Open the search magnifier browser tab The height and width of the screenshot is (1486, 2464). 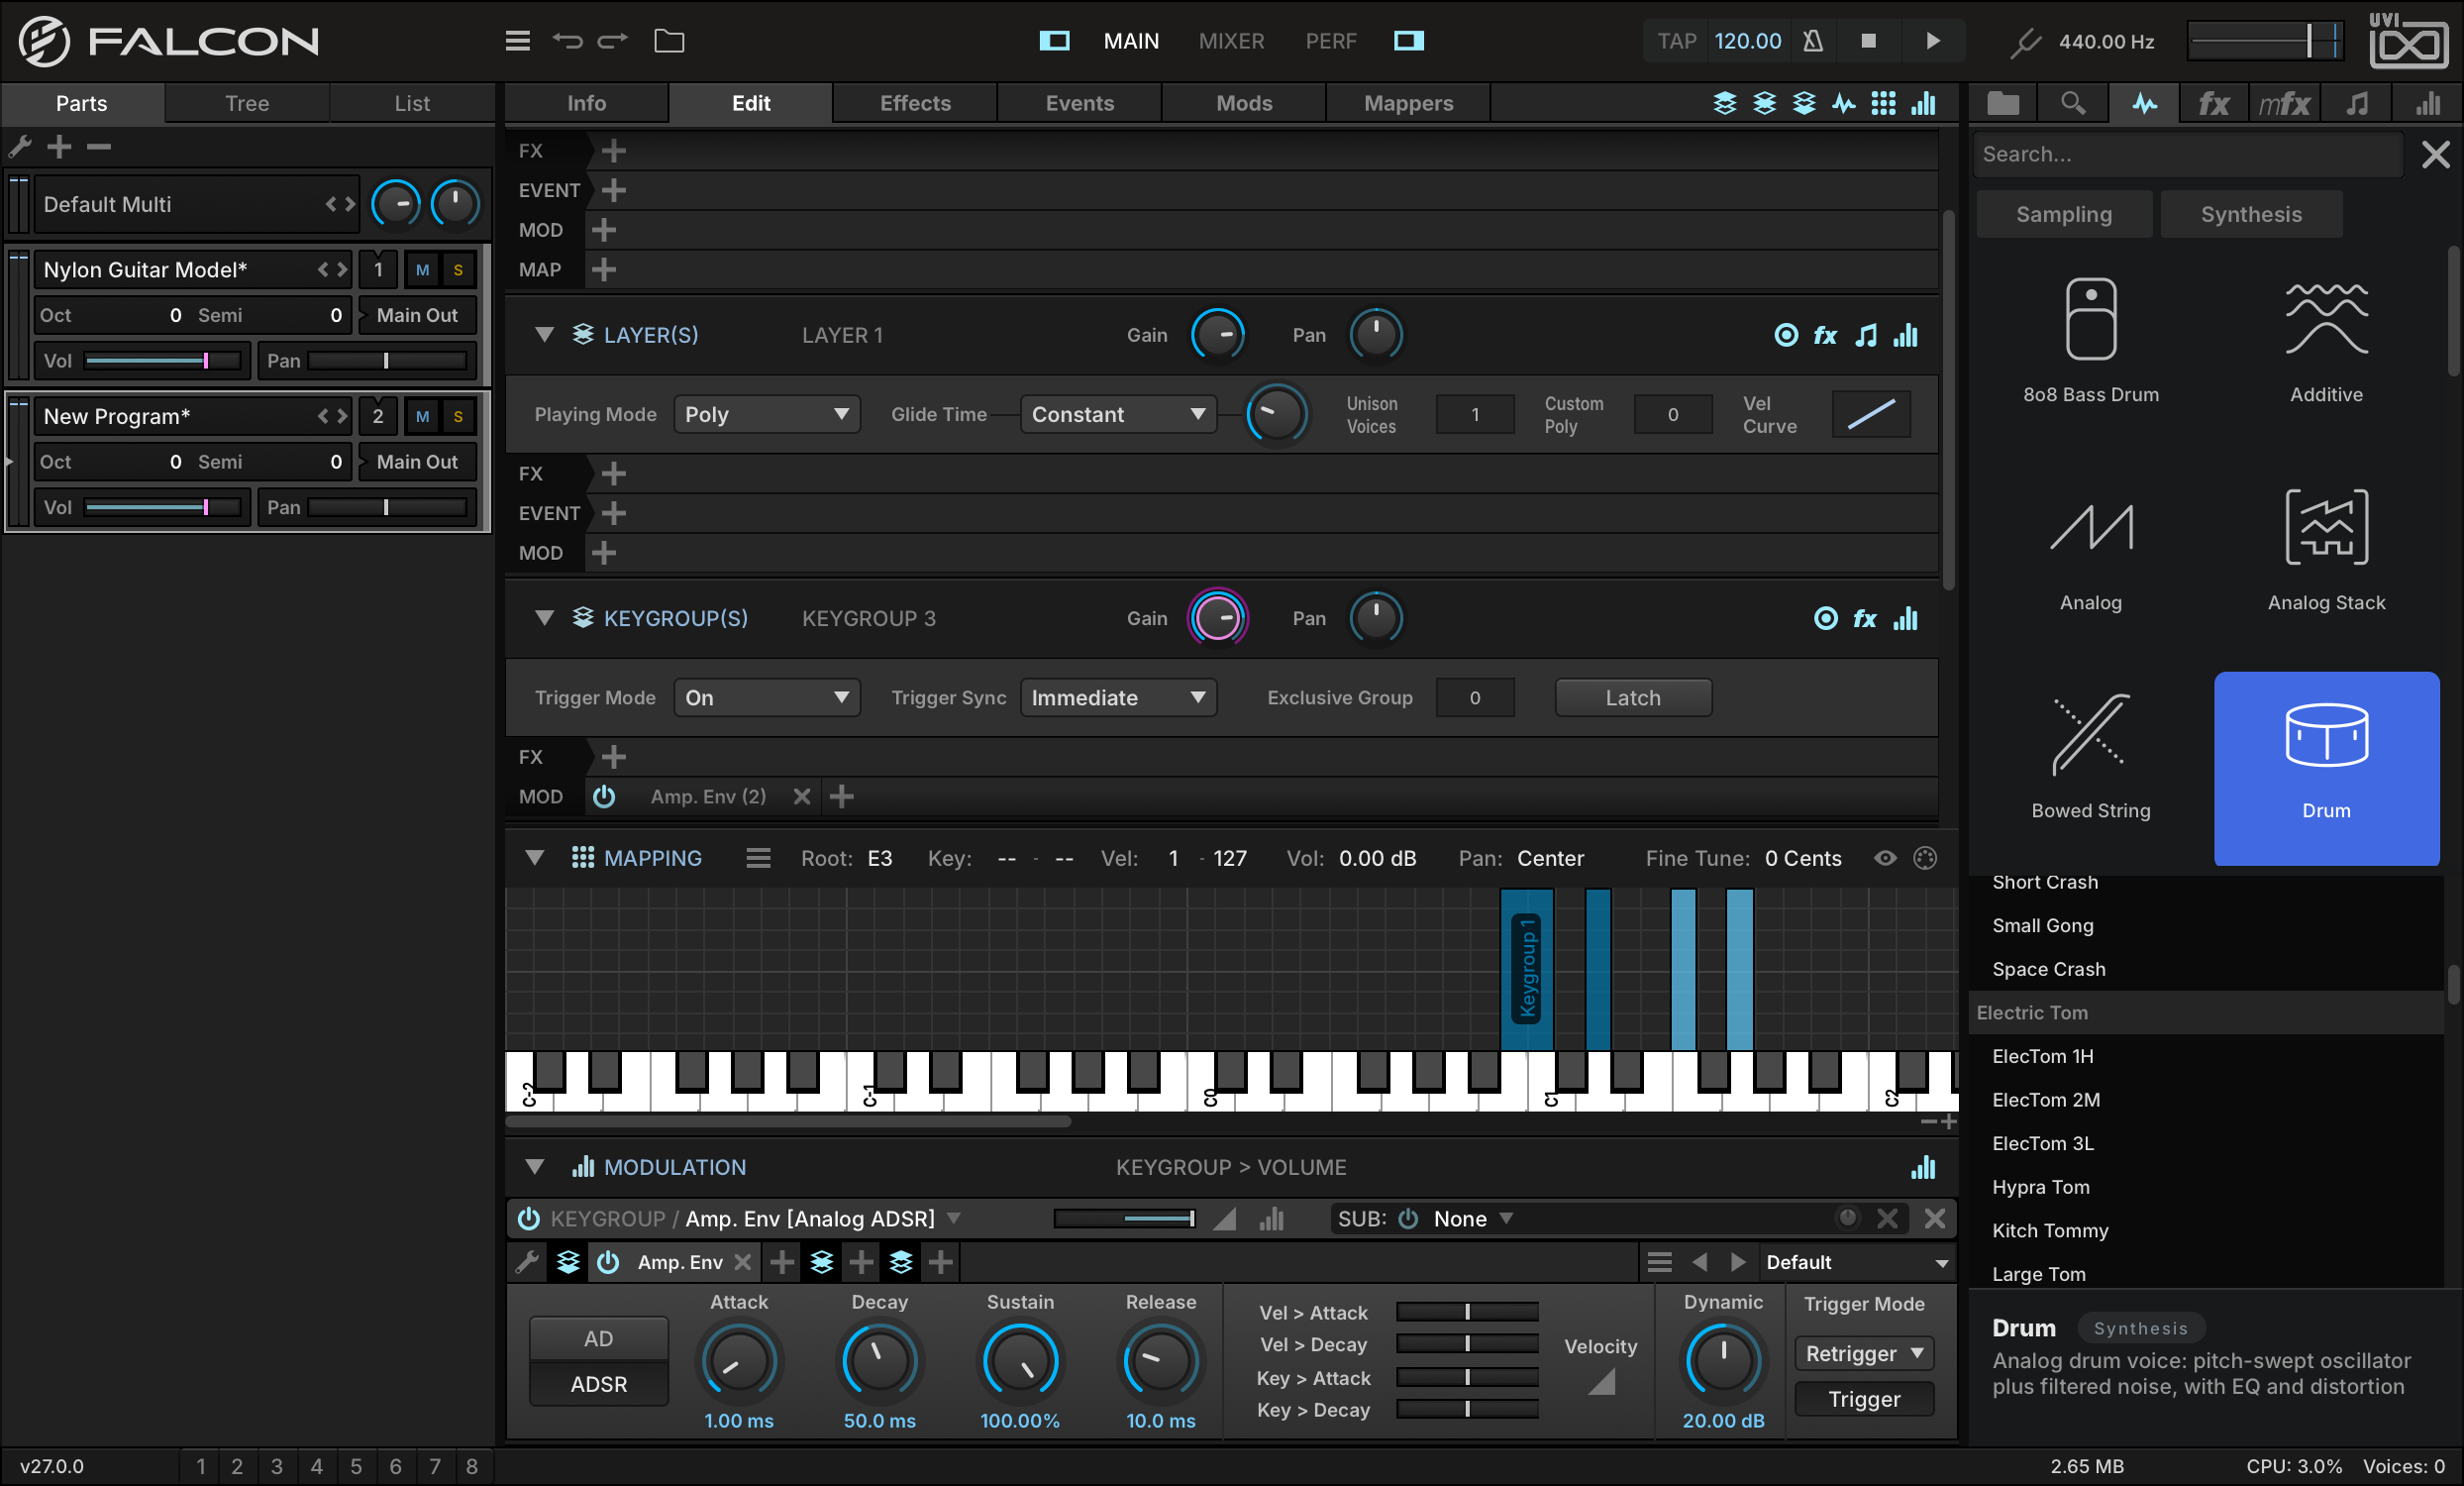(x=2073, y=103)
